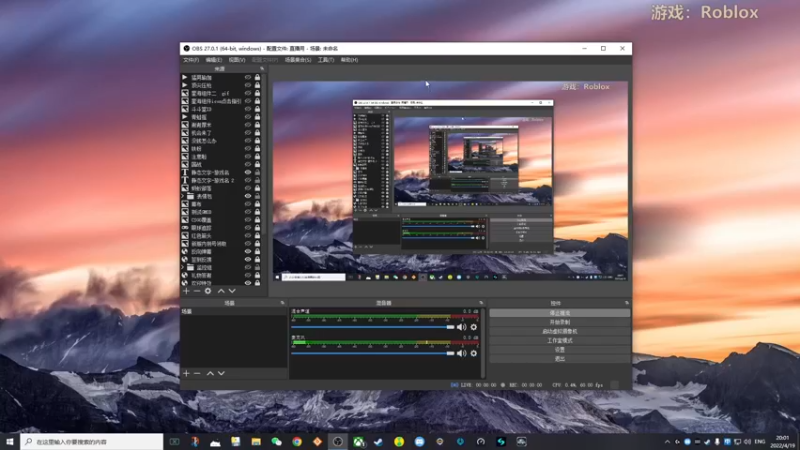Image resolution: width=800 pixels, height=450 pixels.
Task: Open the top mixer channel gear settings
Action: pyautogui.click(x=473, y=327)
